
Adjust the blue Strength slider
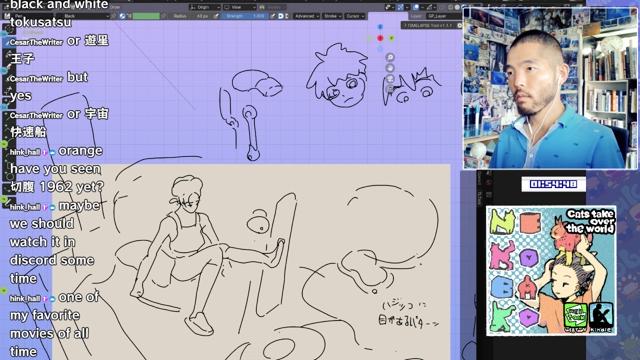click(x=245, y=16)
